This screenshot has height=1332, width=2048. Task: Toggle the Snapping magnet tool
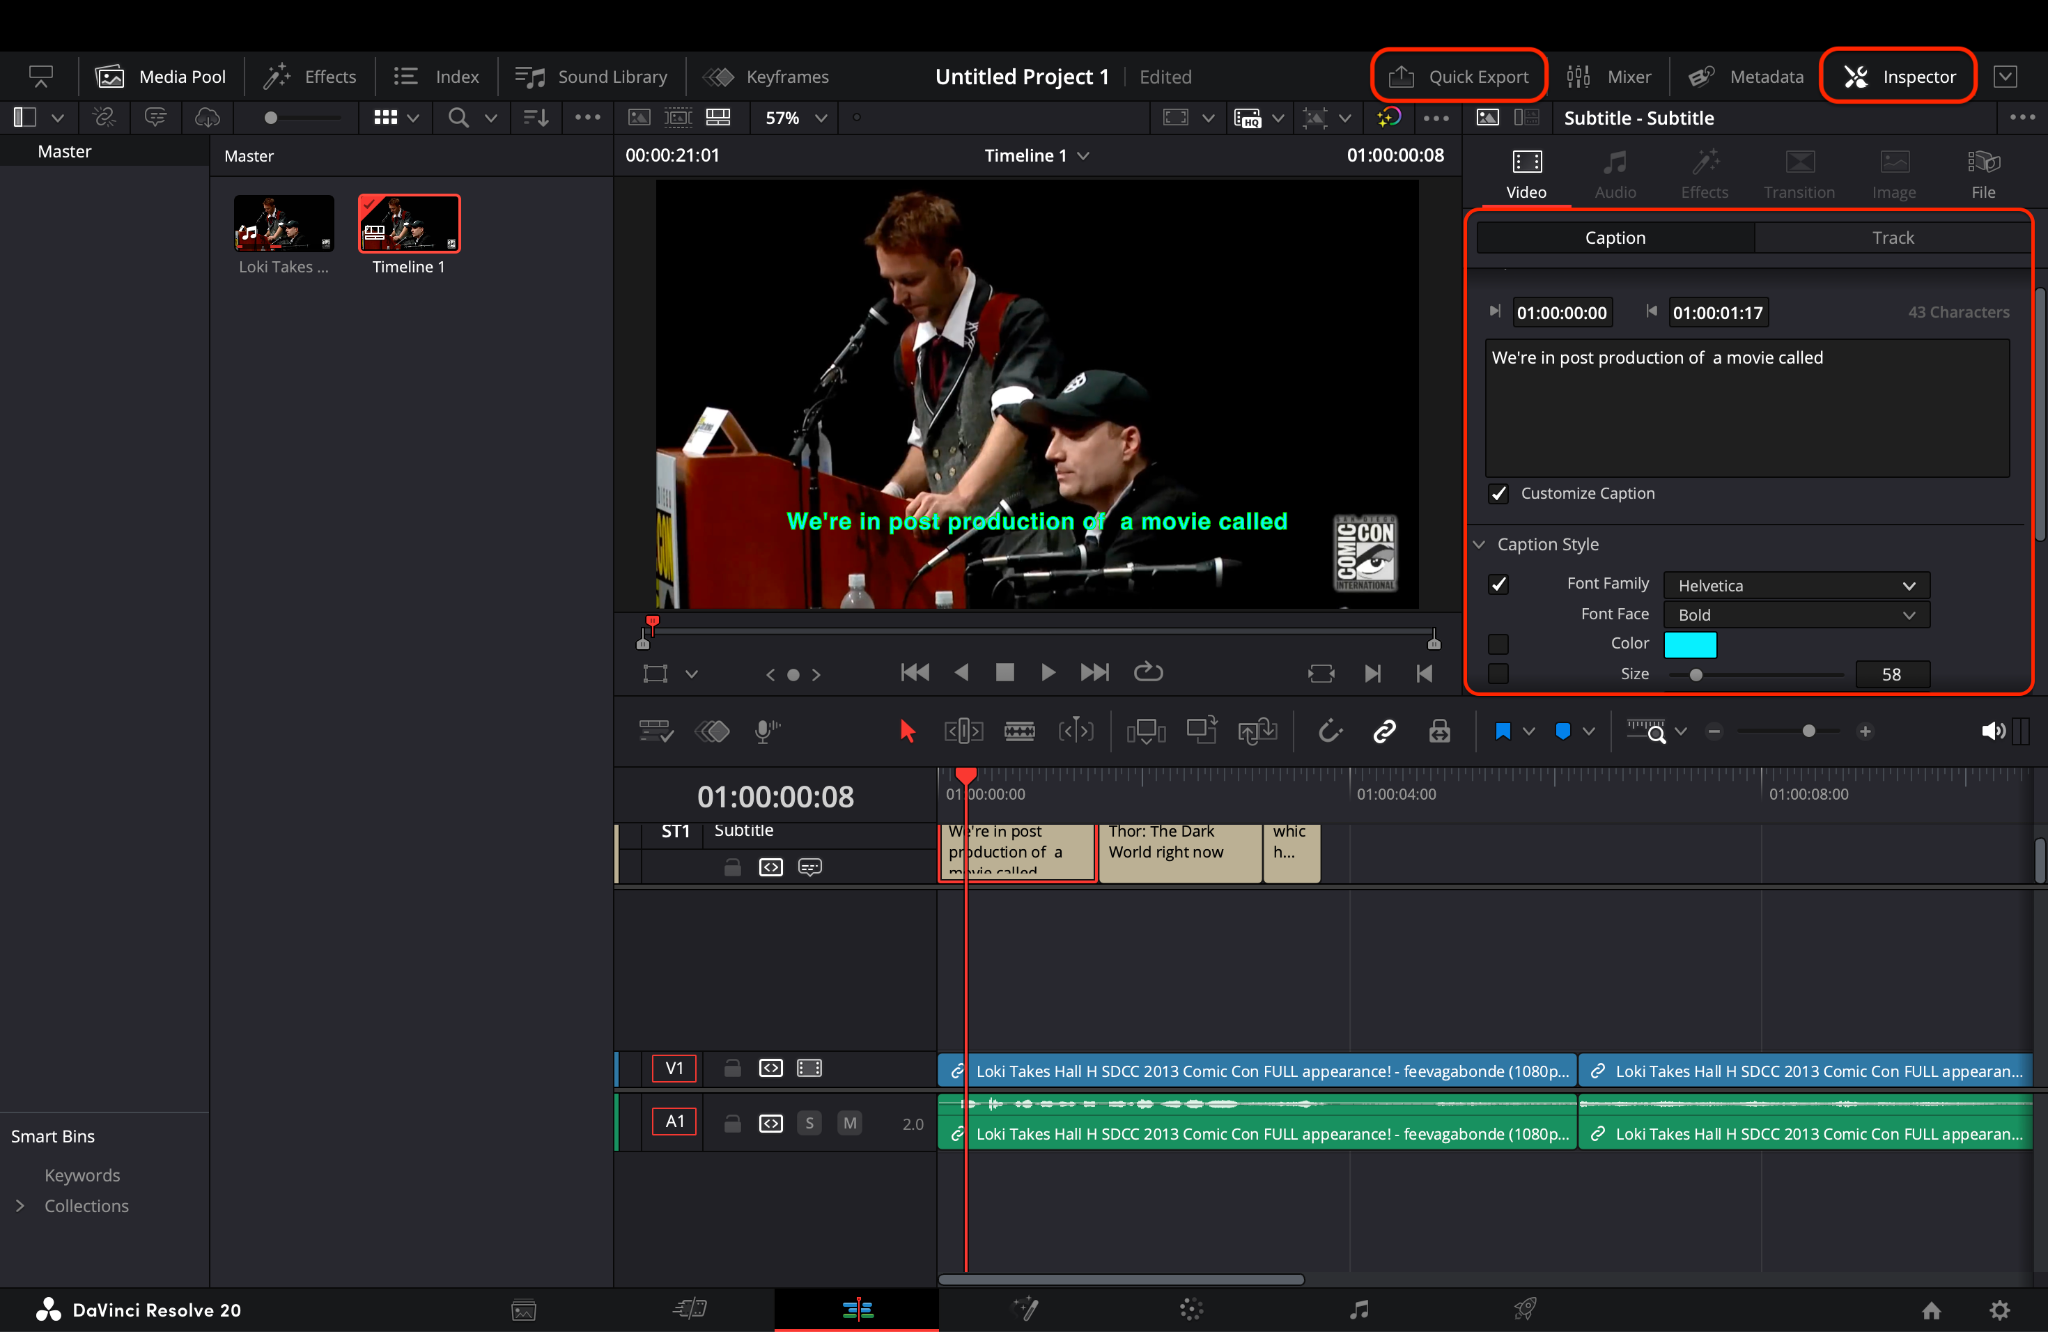[1330, 731]
